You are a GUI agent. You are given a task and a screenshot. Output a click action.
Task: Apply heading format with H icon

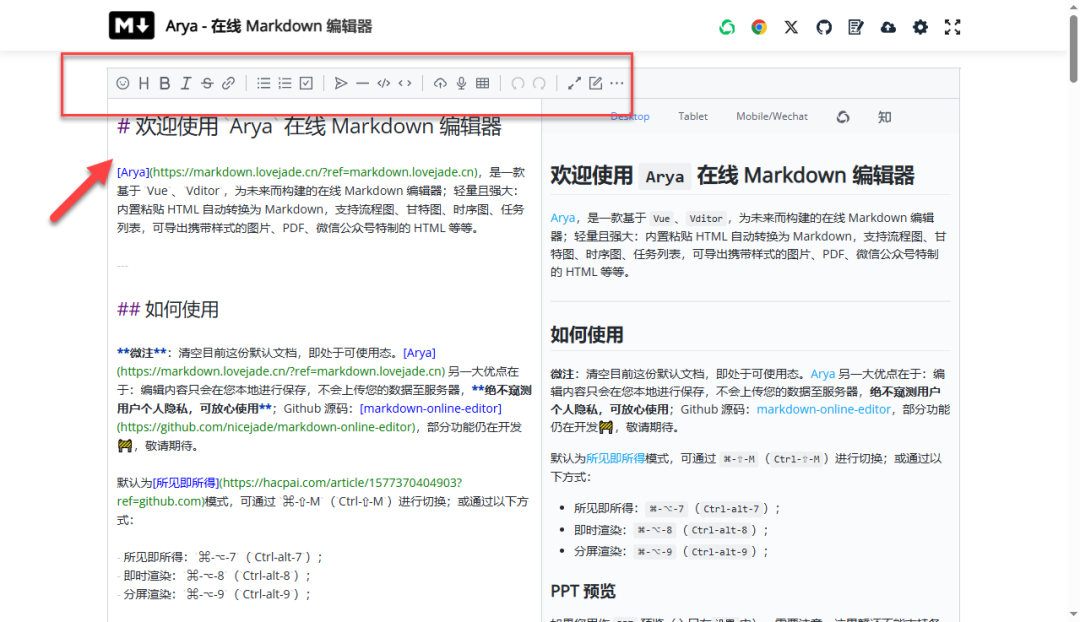[x=143, y=83]
